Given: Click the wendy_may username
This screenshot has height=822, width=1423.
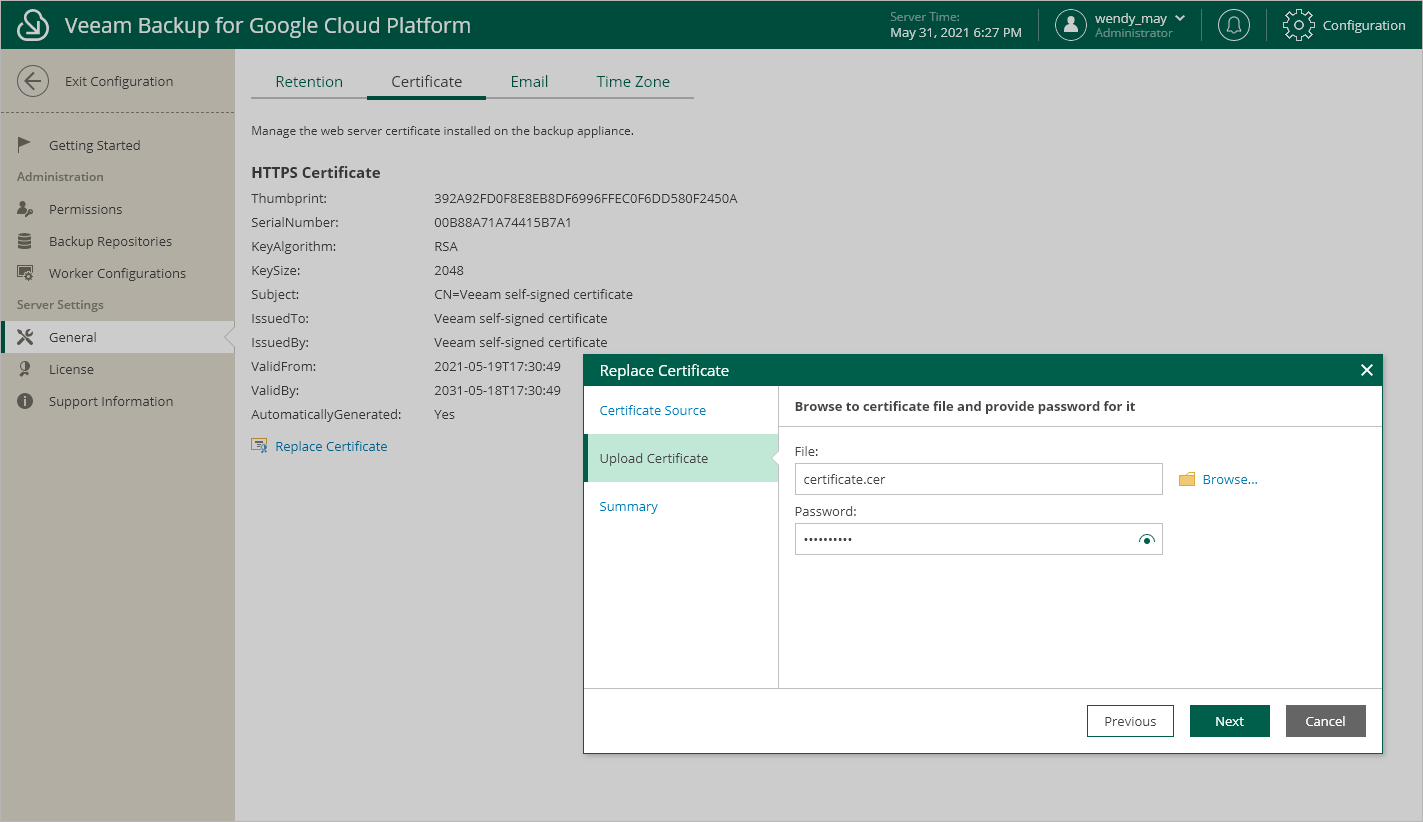Looking at the screenshot, I should (1131, 18).
